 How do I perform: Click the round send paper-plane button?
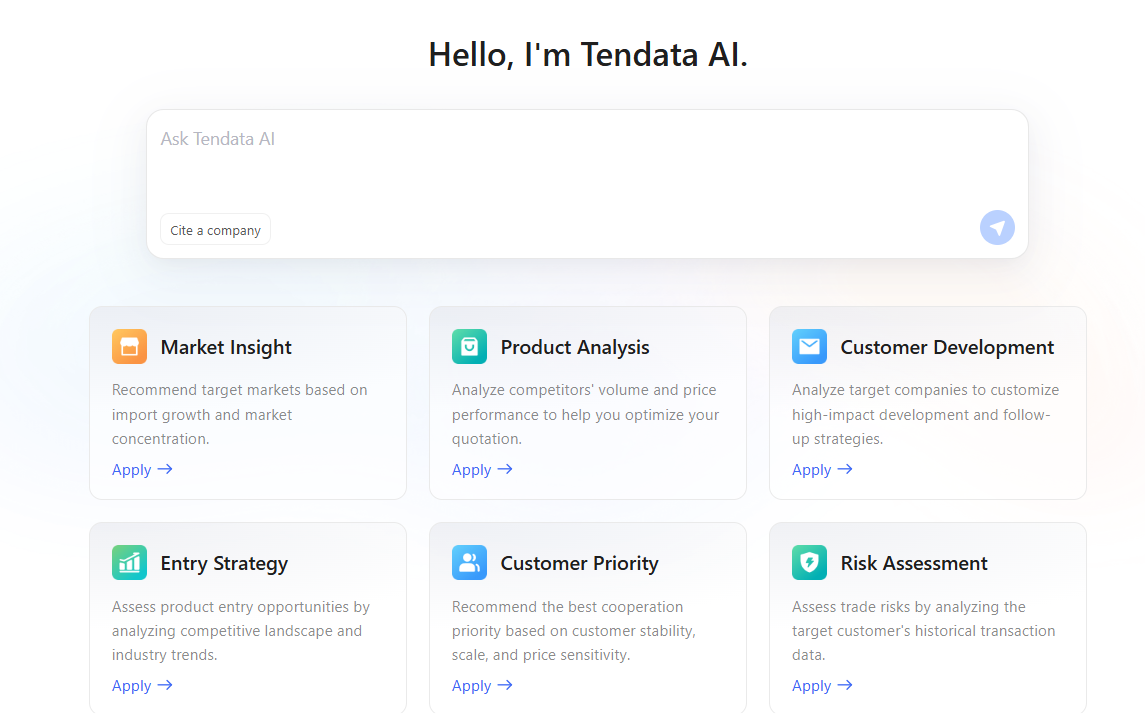[x=997, y=228]
